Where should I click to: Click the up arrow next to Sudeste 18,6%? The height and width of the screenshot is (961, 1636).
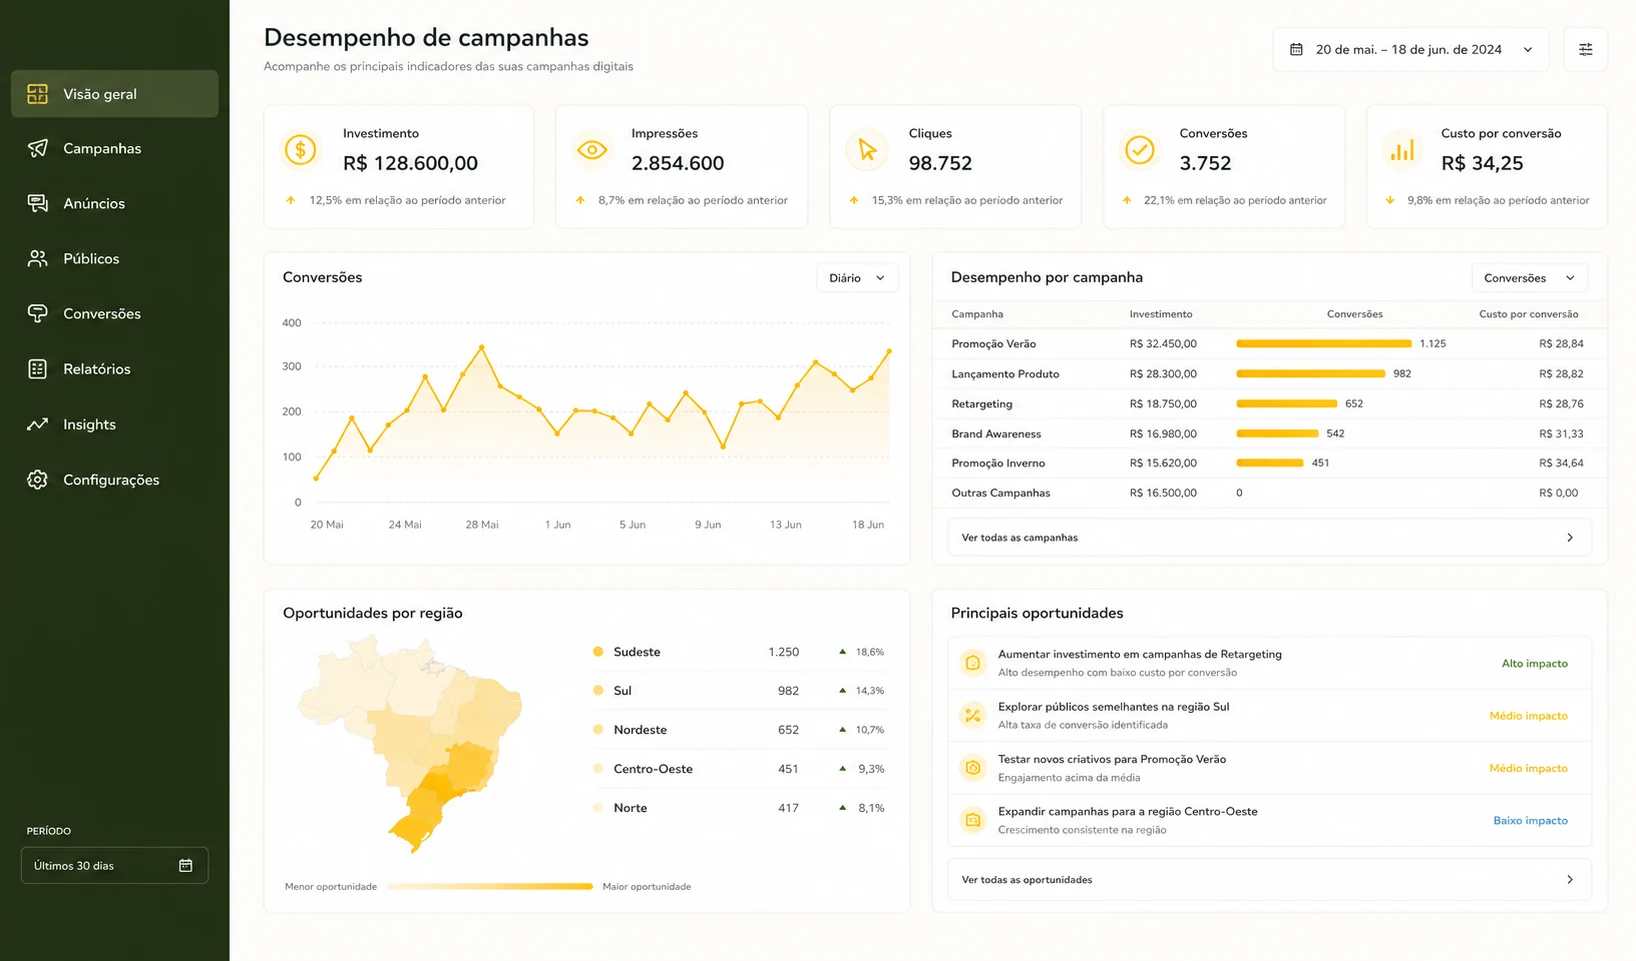842,652
